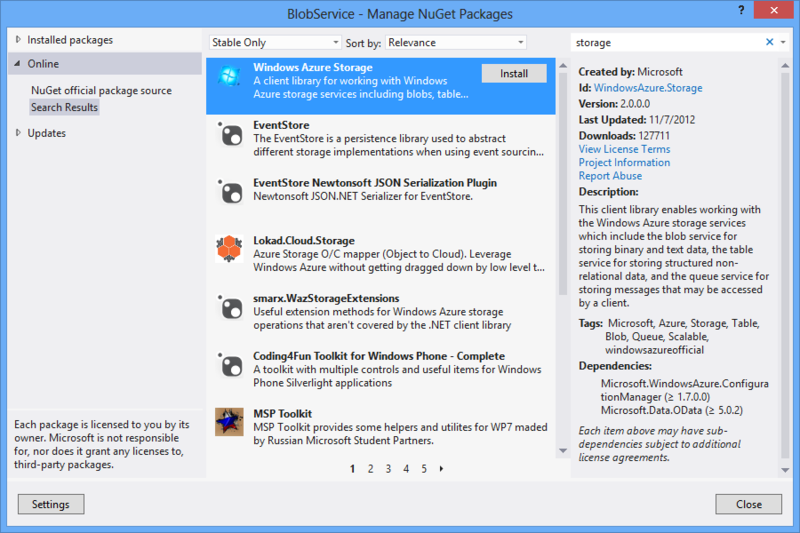Go to results page 4
The image size is (800, 533).
point(406,469)
